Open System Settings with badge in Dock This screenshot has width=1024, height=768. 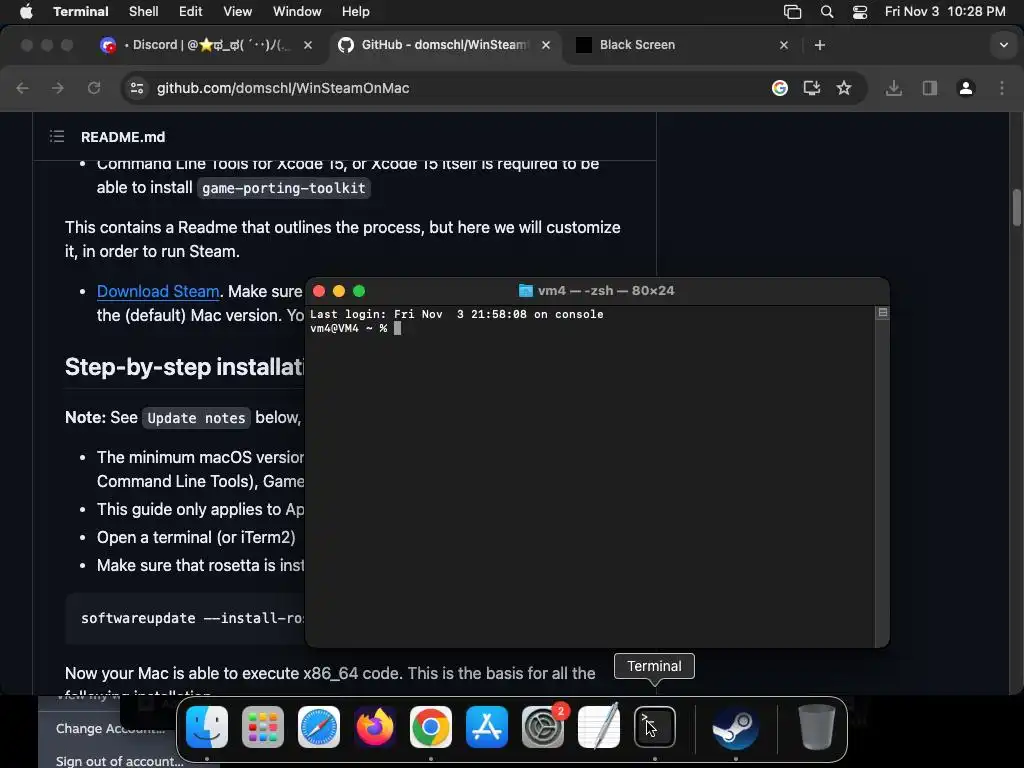[543, 727]
